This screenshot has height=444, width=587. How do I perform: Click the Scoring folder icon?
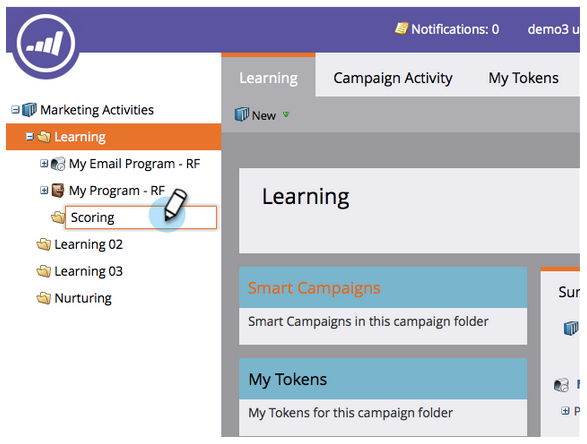coord(58,217)
